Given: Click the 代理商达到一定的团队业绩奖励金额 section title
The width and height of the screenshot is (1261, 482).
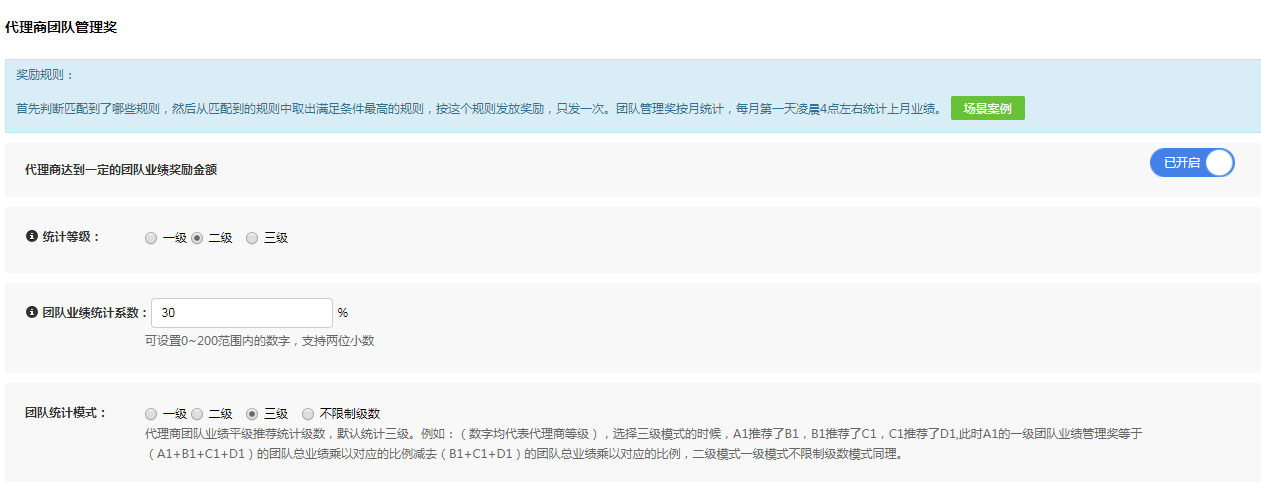Looking at the screenshot, I should [x=121, y=170].
